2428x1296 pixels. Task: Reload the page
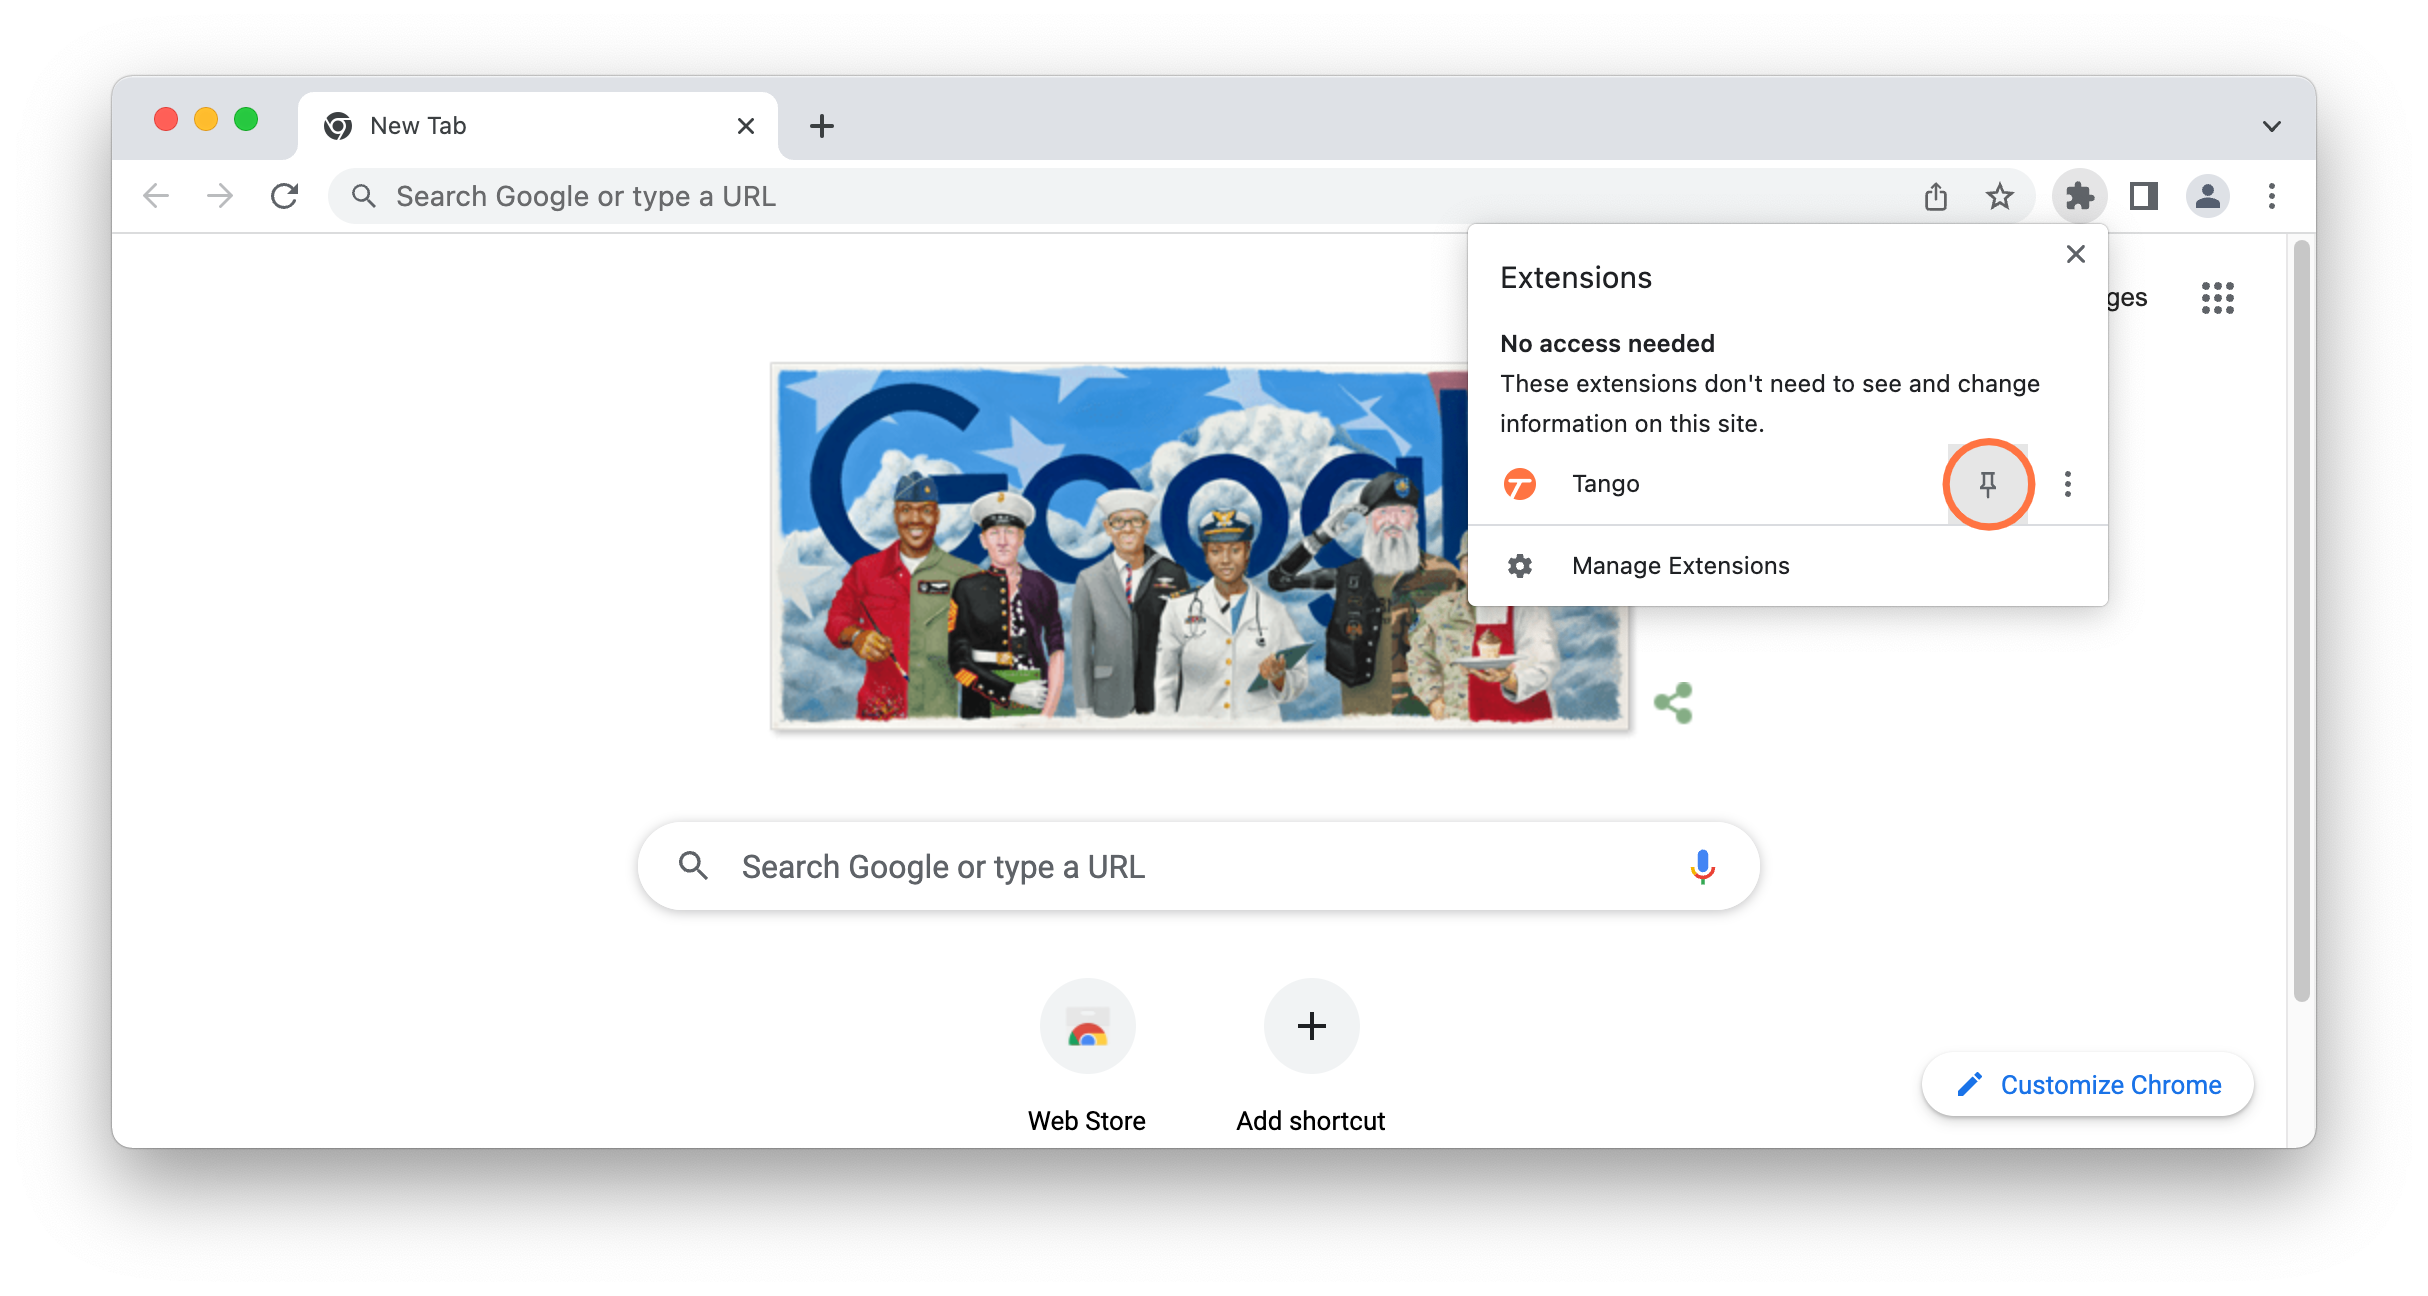tap(285, 196)
